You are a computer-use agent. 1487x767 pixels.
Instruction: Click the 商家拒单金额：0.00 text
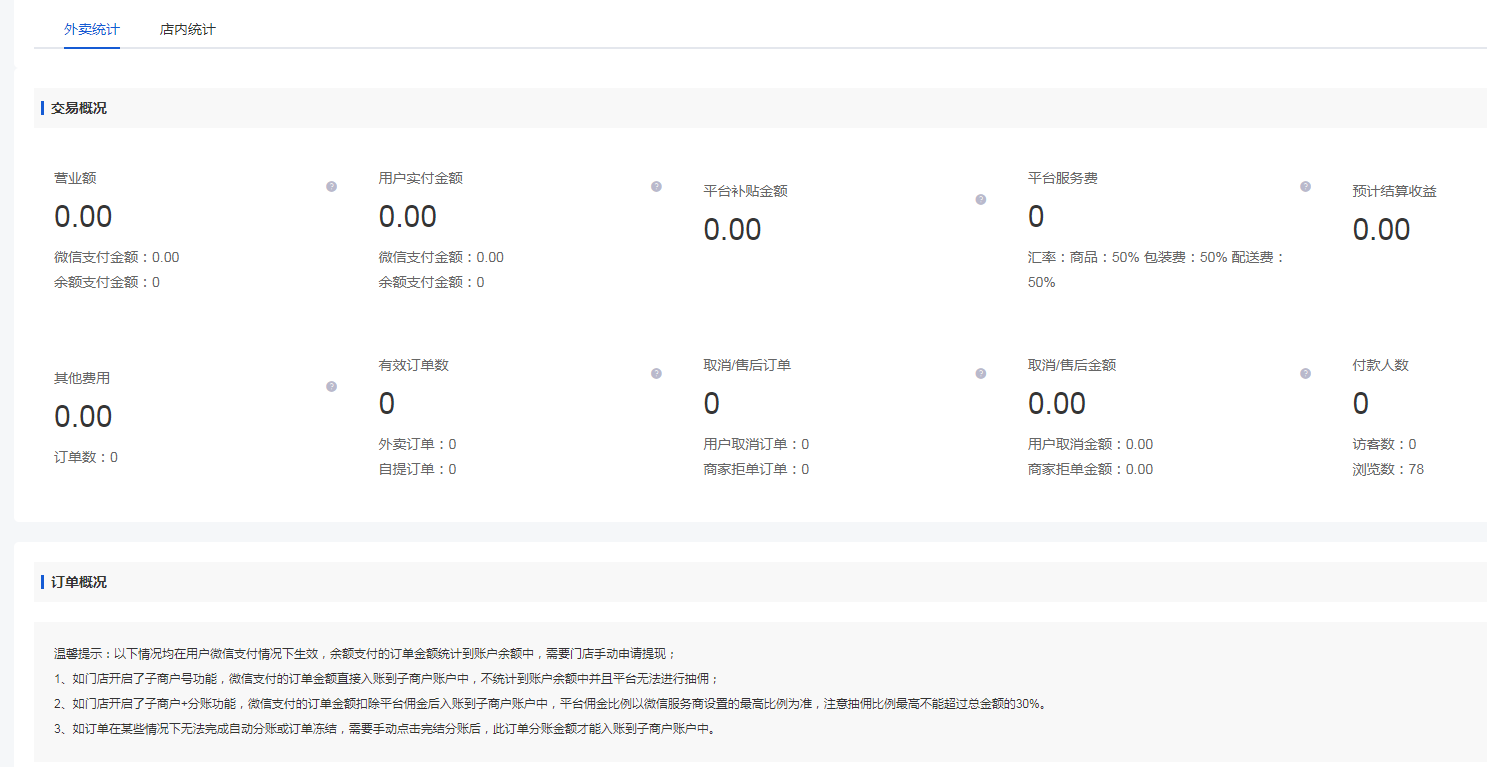(1091, 469)
